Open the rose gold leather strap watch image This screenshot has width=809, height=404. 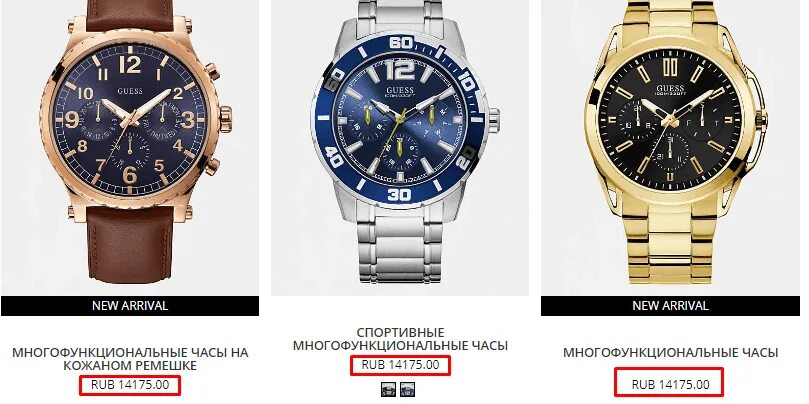tap(130, 148)
